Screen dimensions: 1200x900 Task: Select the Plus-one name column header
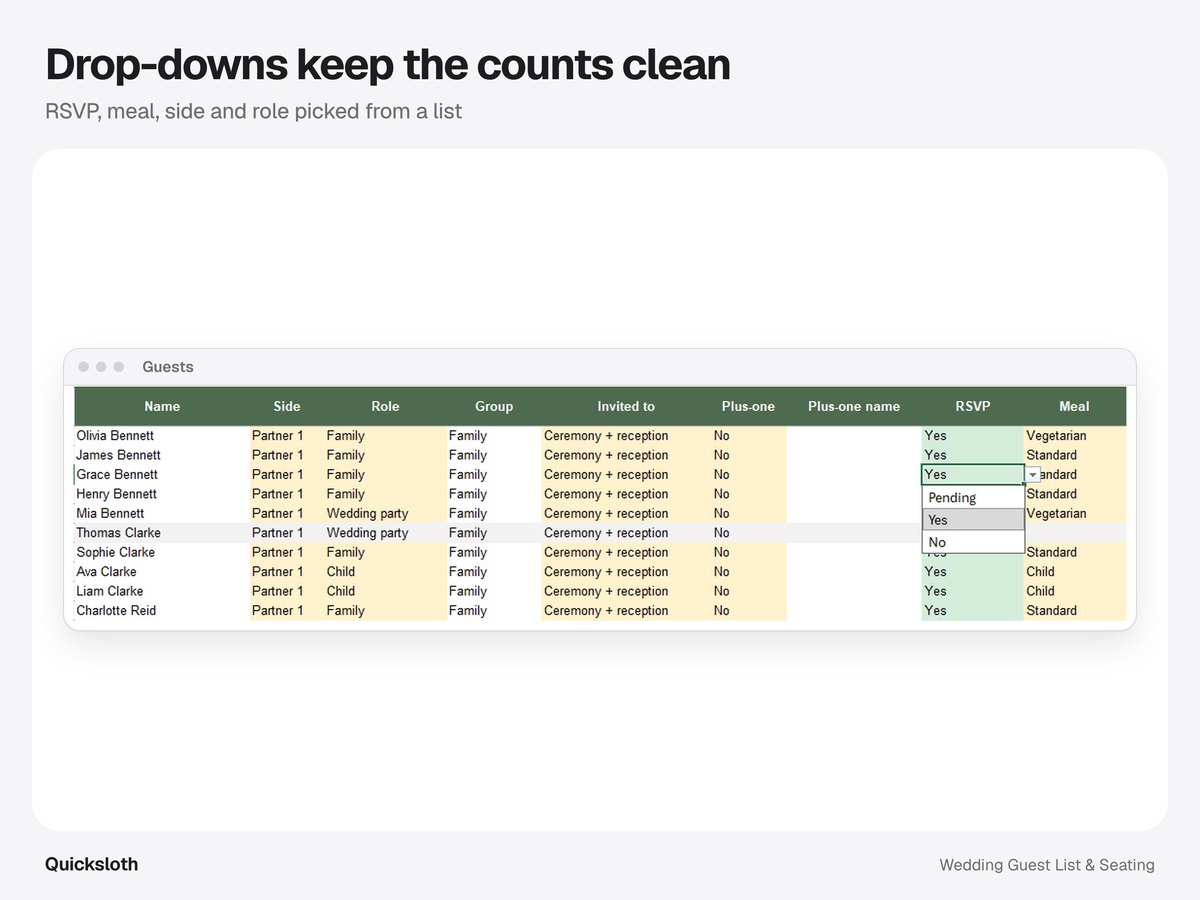(854, 407)
